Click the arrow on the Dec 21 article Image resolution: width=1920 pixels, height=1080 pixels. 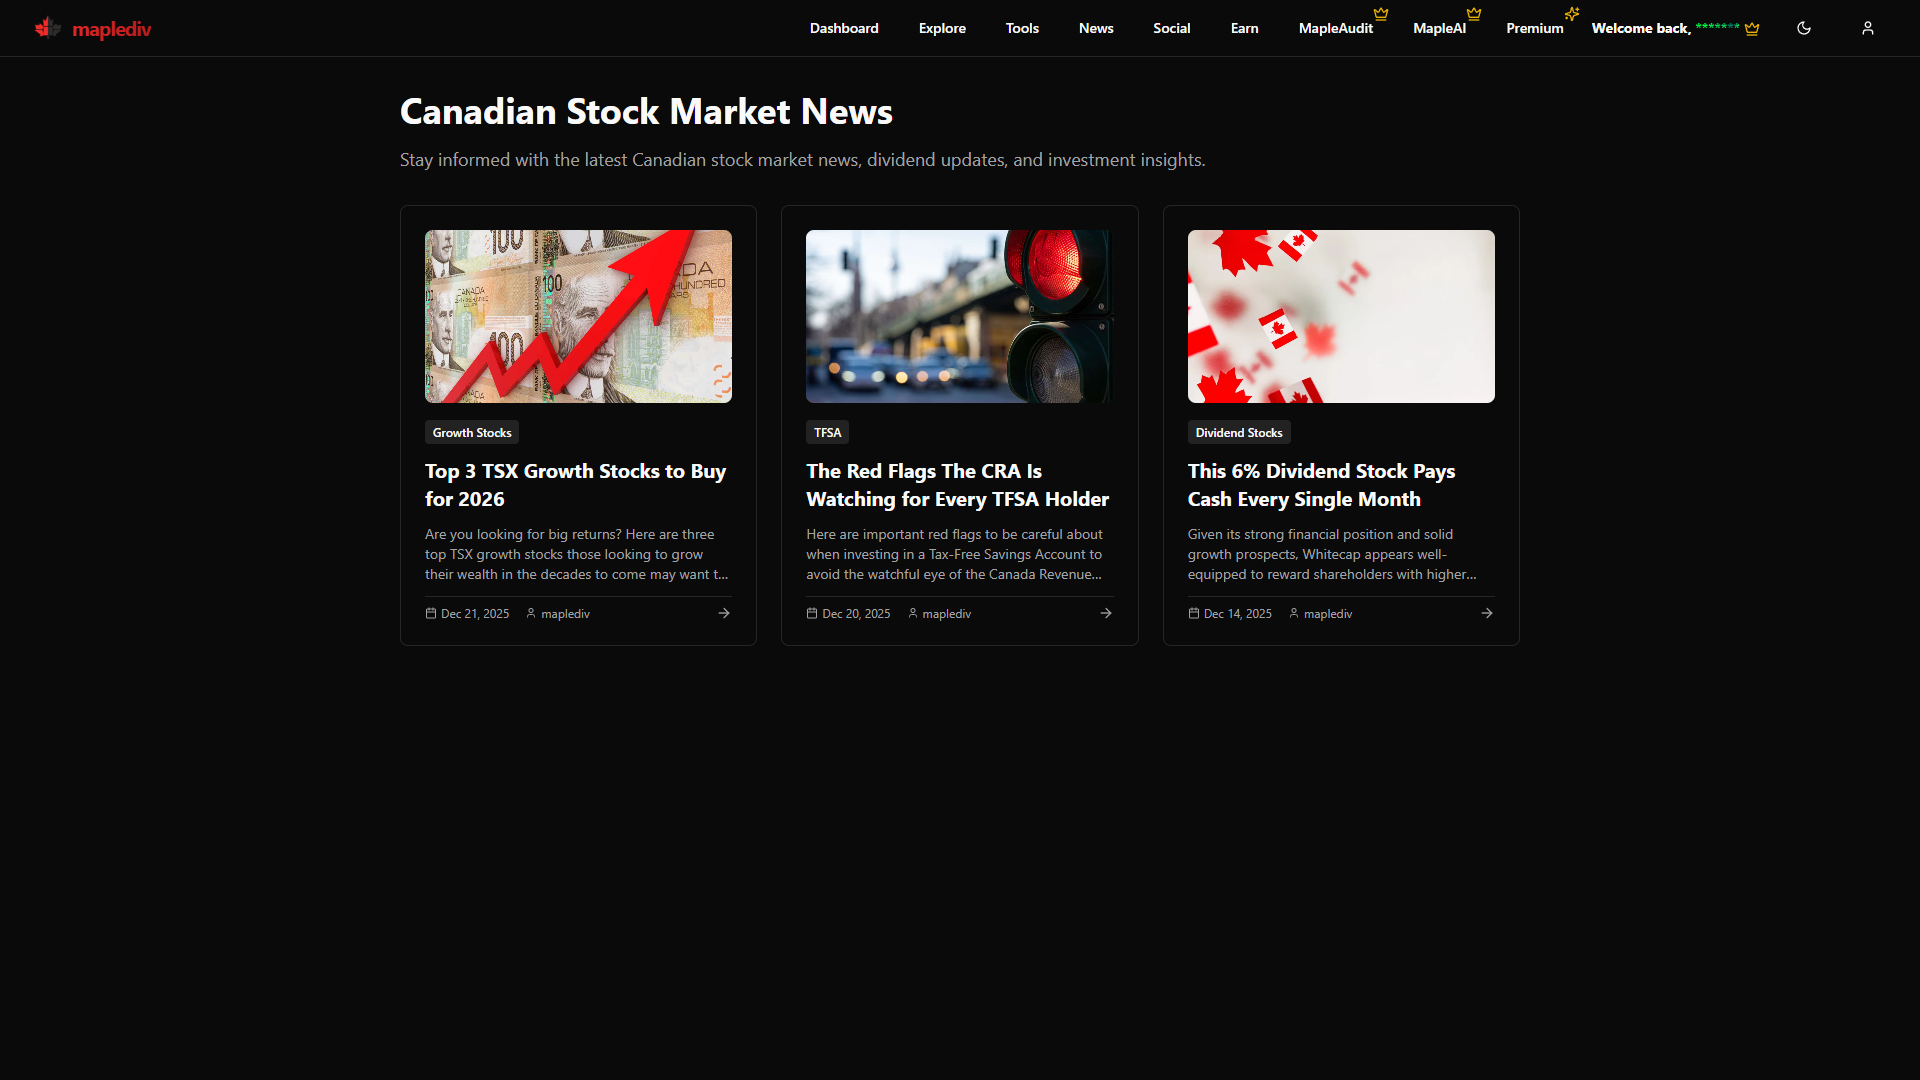tap(724, 613)
